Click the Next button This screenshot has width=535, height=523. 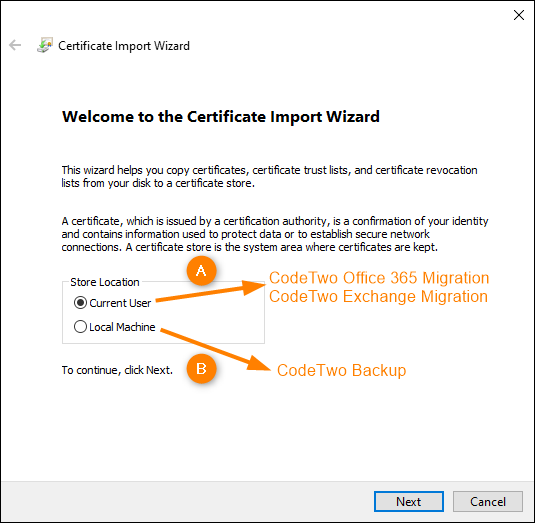point(408,501)
